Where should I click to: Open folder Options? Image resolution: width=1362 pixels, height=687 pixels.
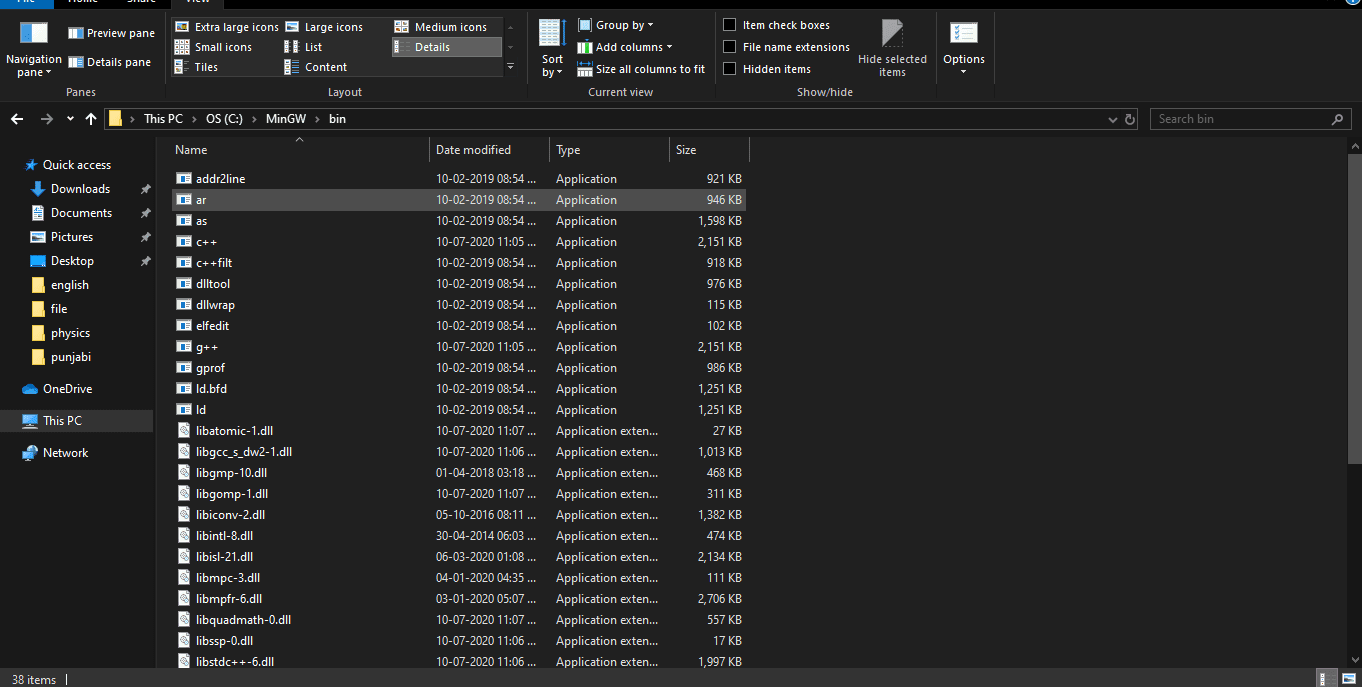point(963,47)
